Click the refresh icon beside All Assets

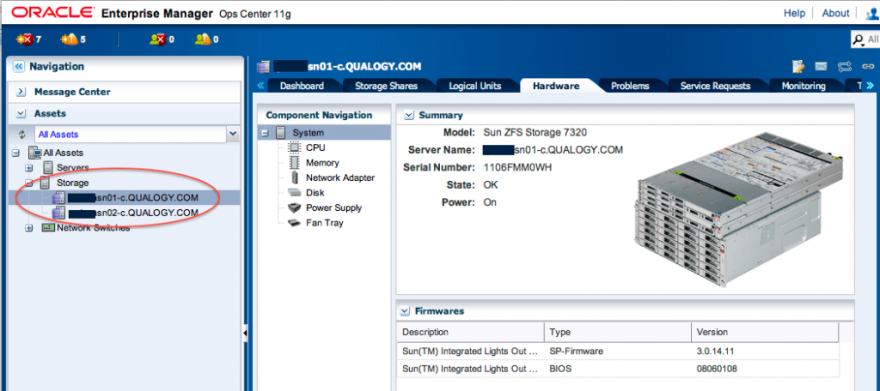(23, 135)
